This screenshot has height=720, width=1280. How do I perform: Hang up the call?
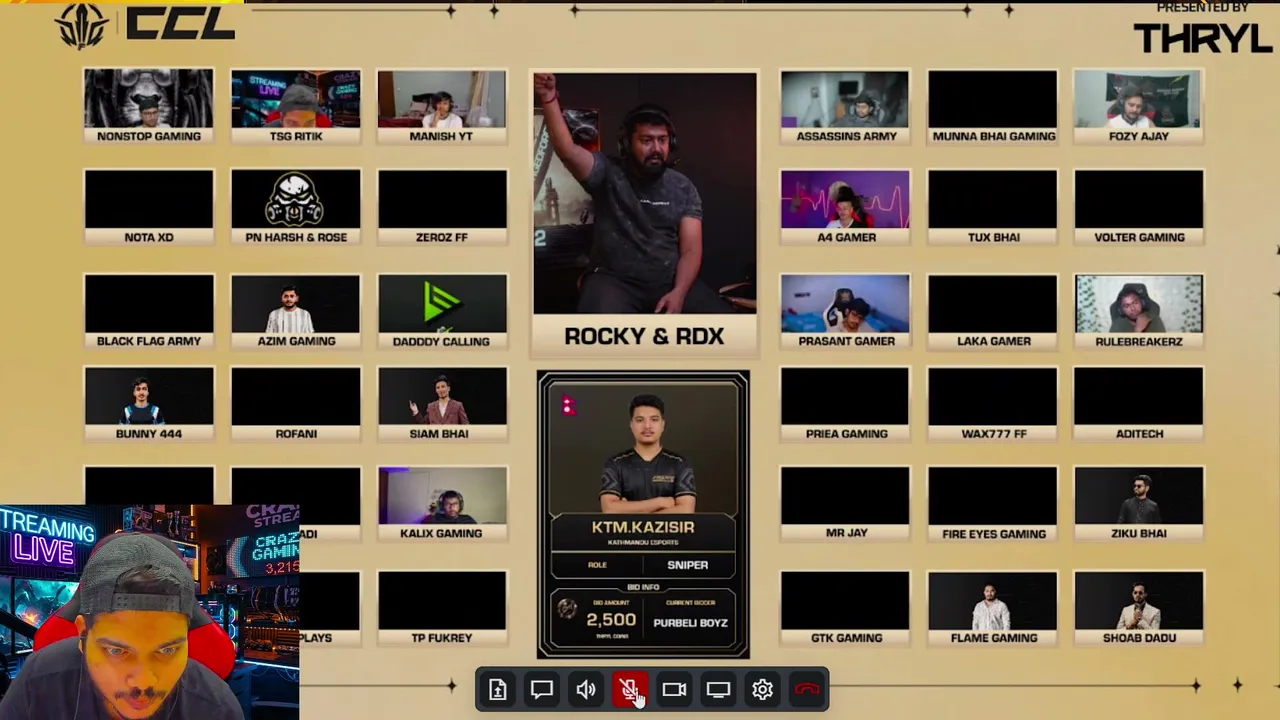click(807, 690)
